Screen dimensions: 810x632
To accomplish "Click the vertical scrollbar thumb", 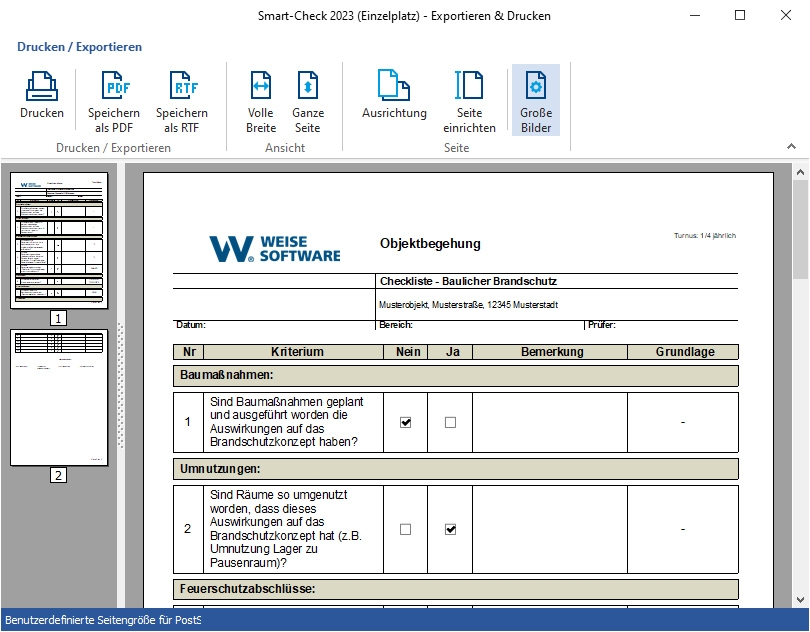I will point(800,230).
